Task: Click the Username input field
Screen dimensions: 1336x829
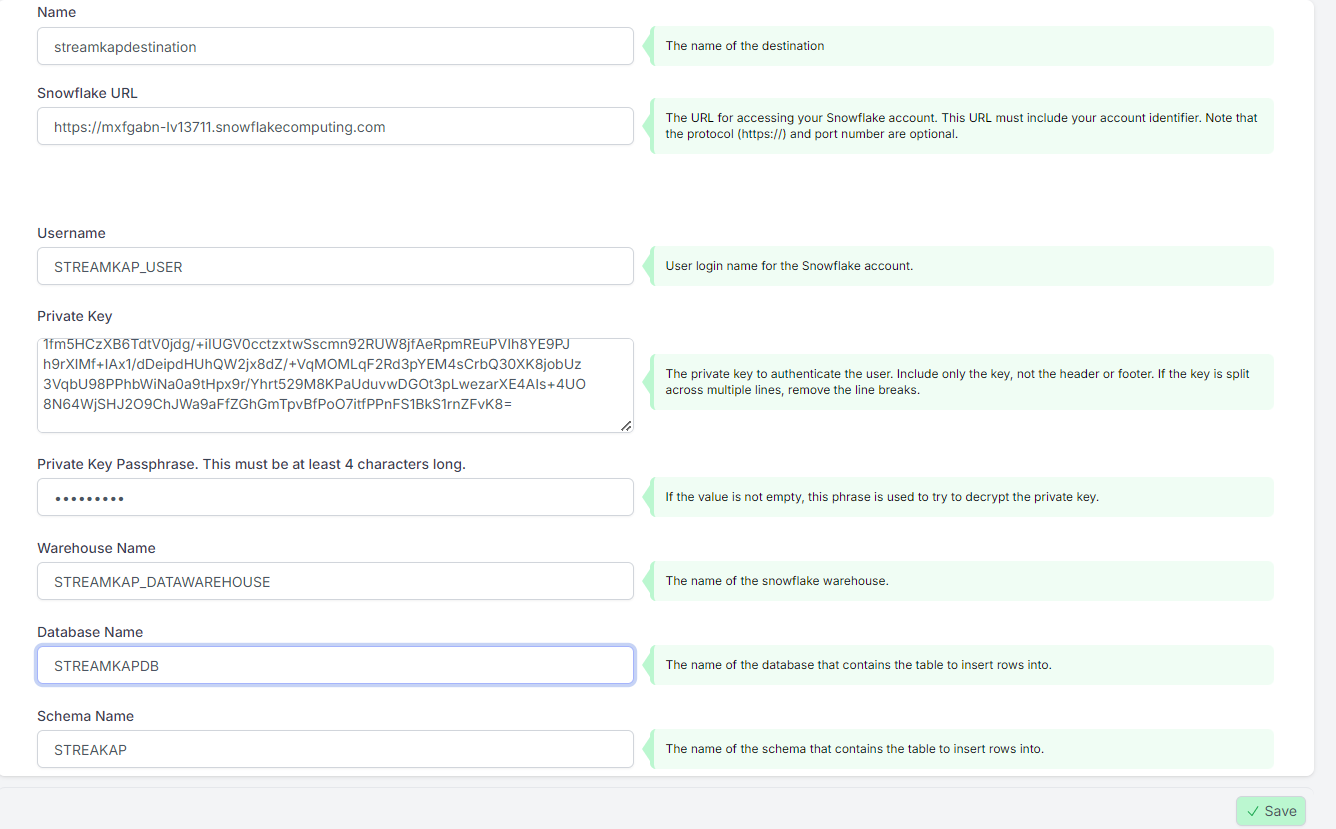Action: coord(335,266)
